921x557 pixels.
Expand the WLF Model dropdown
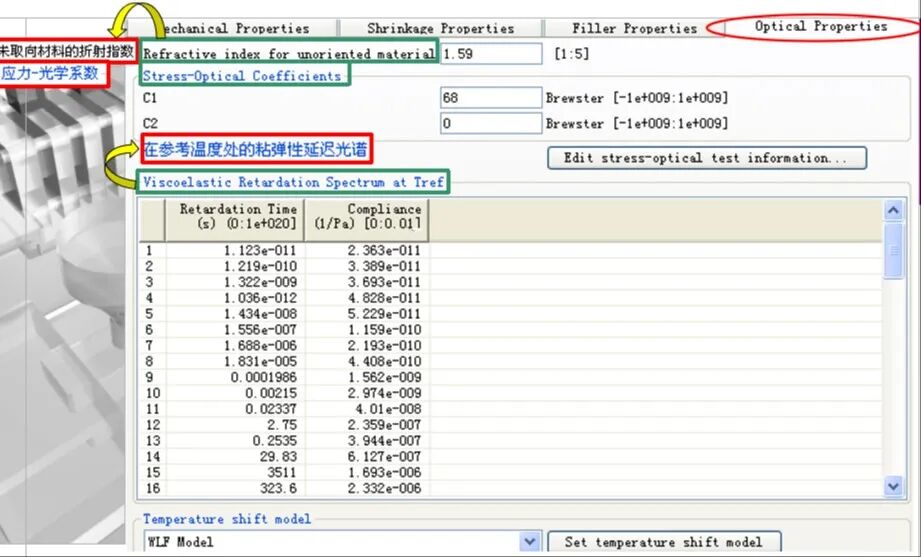[x=530, y=542]
